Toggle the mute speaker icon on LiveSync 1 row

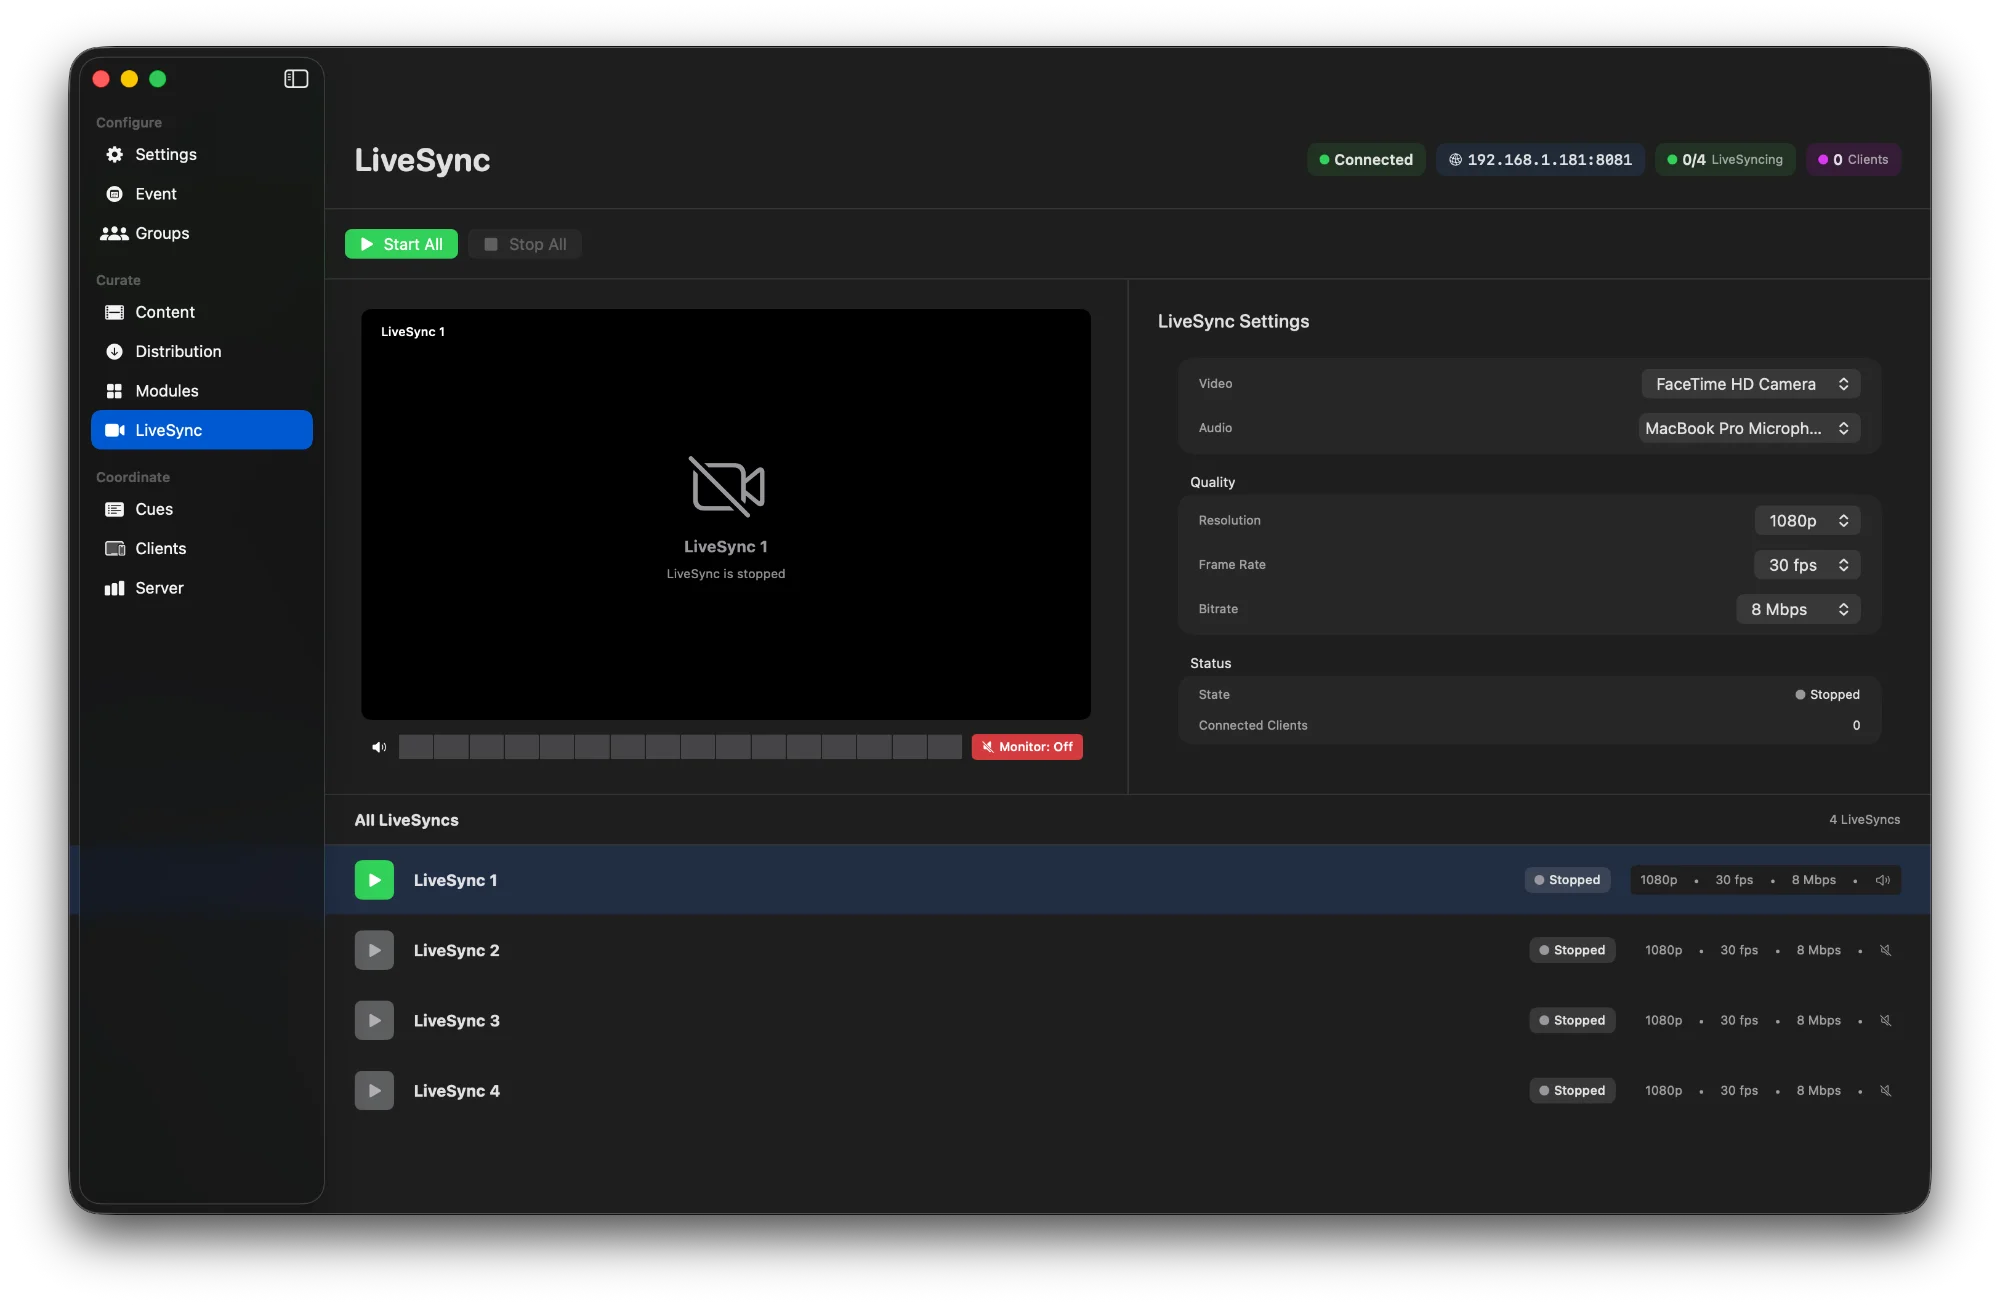(x=1883, y=880)
